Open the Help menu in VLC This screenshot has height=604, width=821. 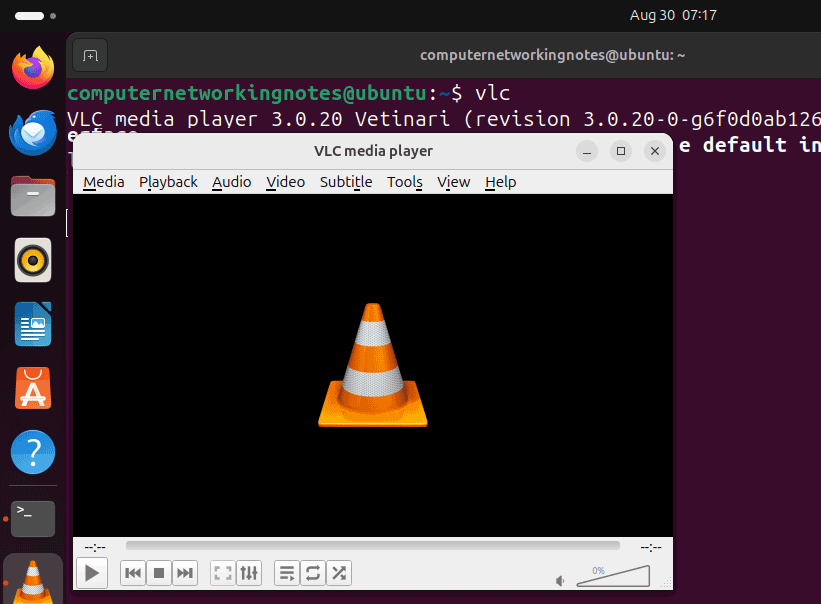click(x=501, y=182)
